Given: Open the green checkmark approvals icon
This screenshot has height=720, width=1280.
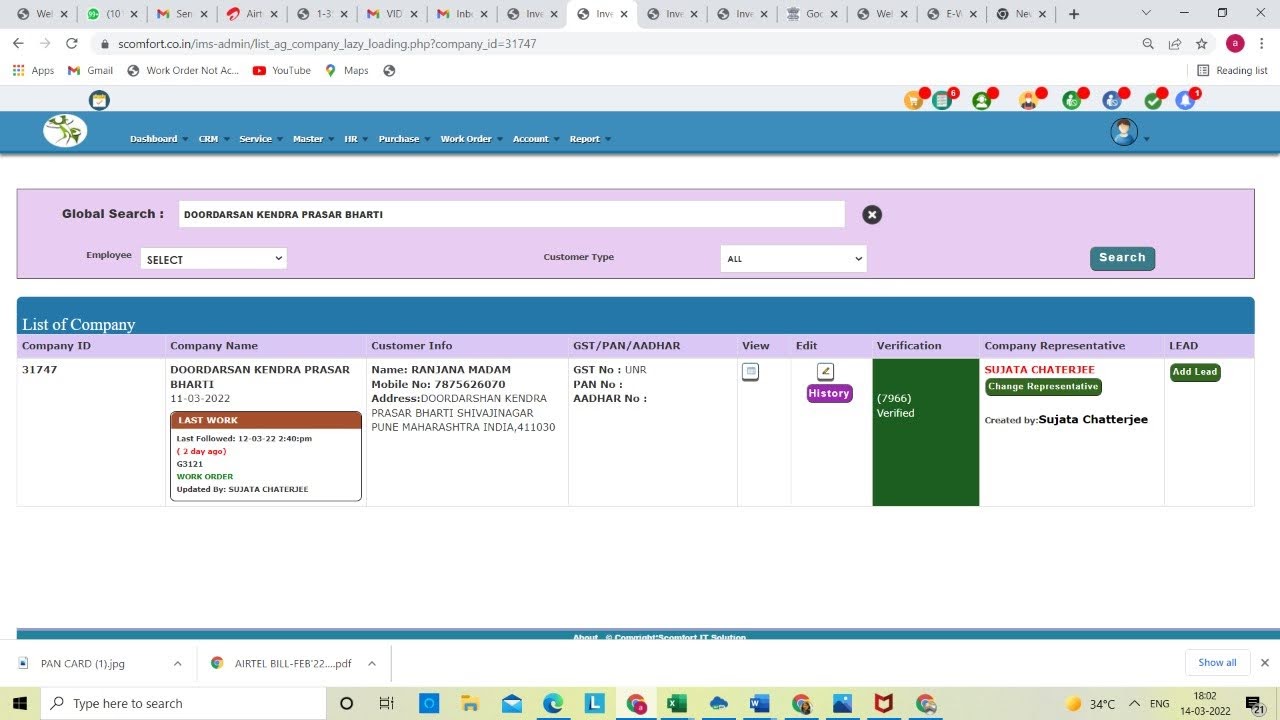Looking at the screenshot, I should point(1153,100).
